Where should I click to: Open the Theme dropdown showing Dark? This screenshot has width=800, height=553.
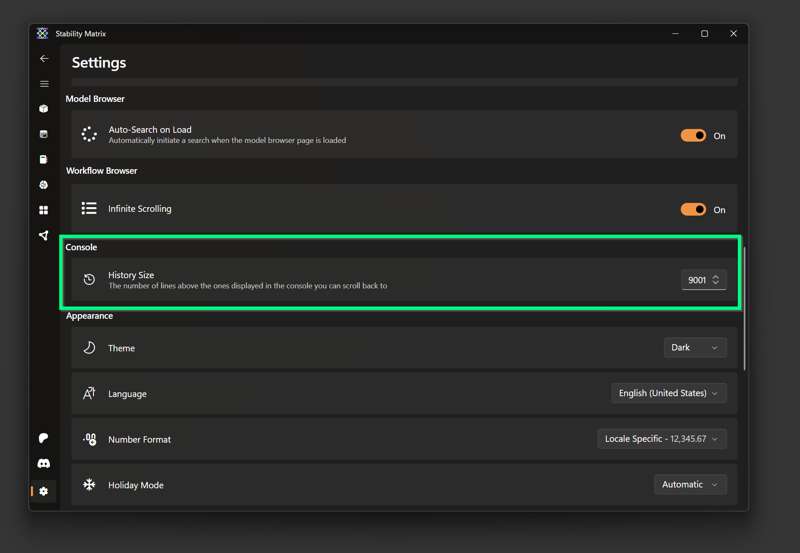[694, 348]
